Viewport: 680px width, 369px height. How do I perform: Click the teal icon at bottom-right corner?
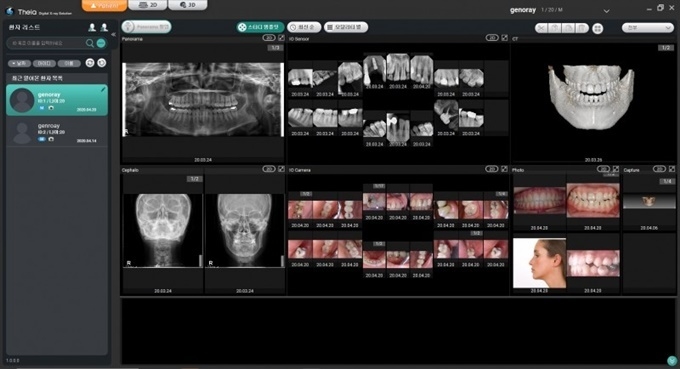tap(672, 360)
